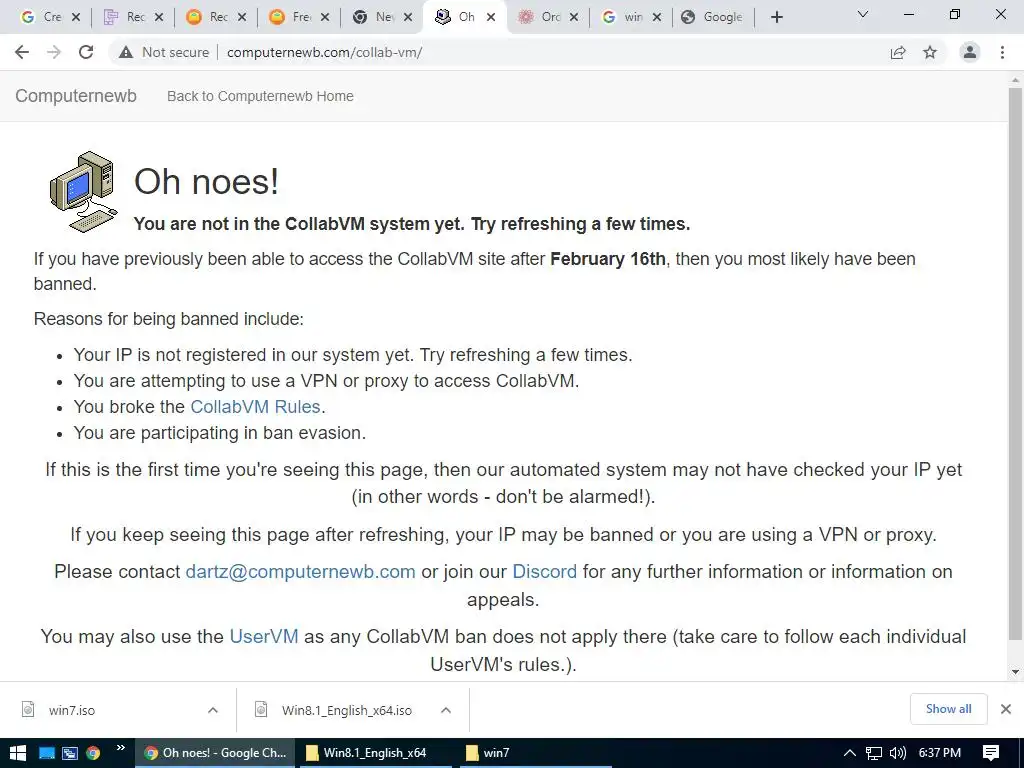The height and width of the screenshot is (768, 1024).
Task: Open the notification center icon
Action: [991, 753]
